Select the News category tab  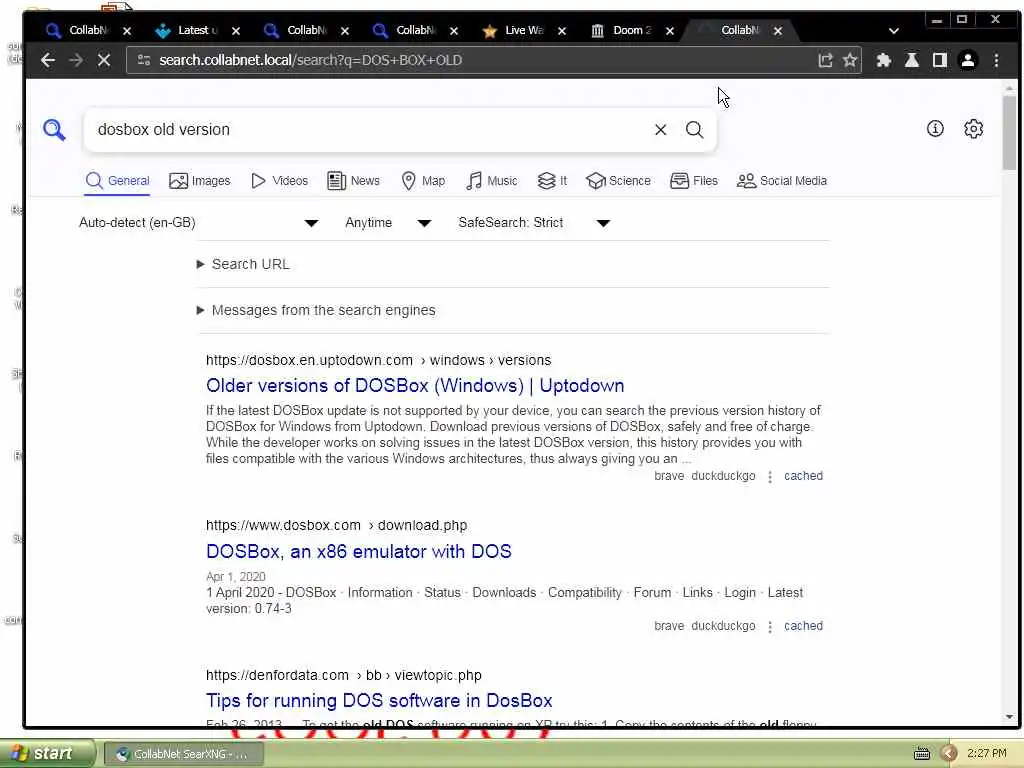tap(353, 181)
